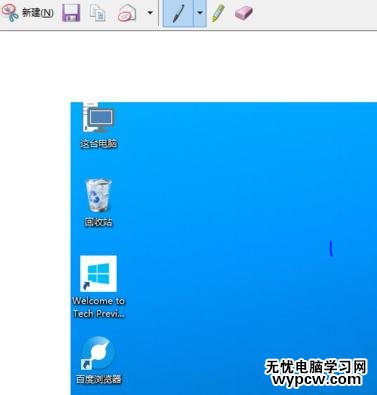Open the send snip dropdown arrow

click(x=150, y=13)
